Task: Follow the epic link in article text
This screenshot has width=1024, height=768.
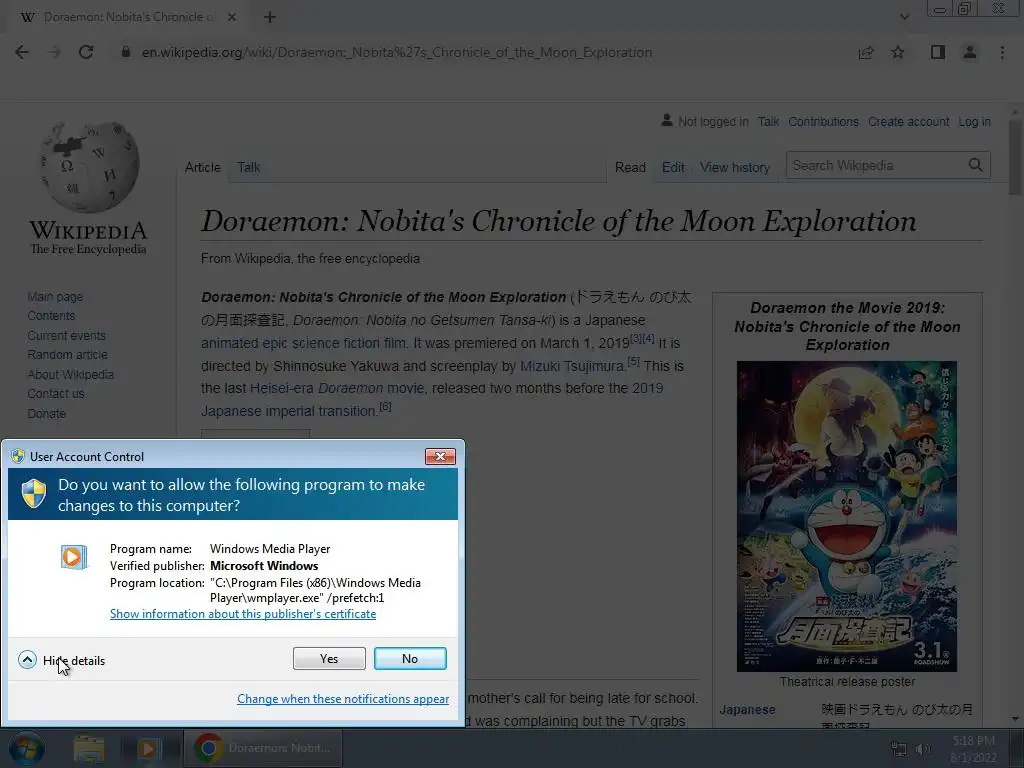Action: [275, 343]
